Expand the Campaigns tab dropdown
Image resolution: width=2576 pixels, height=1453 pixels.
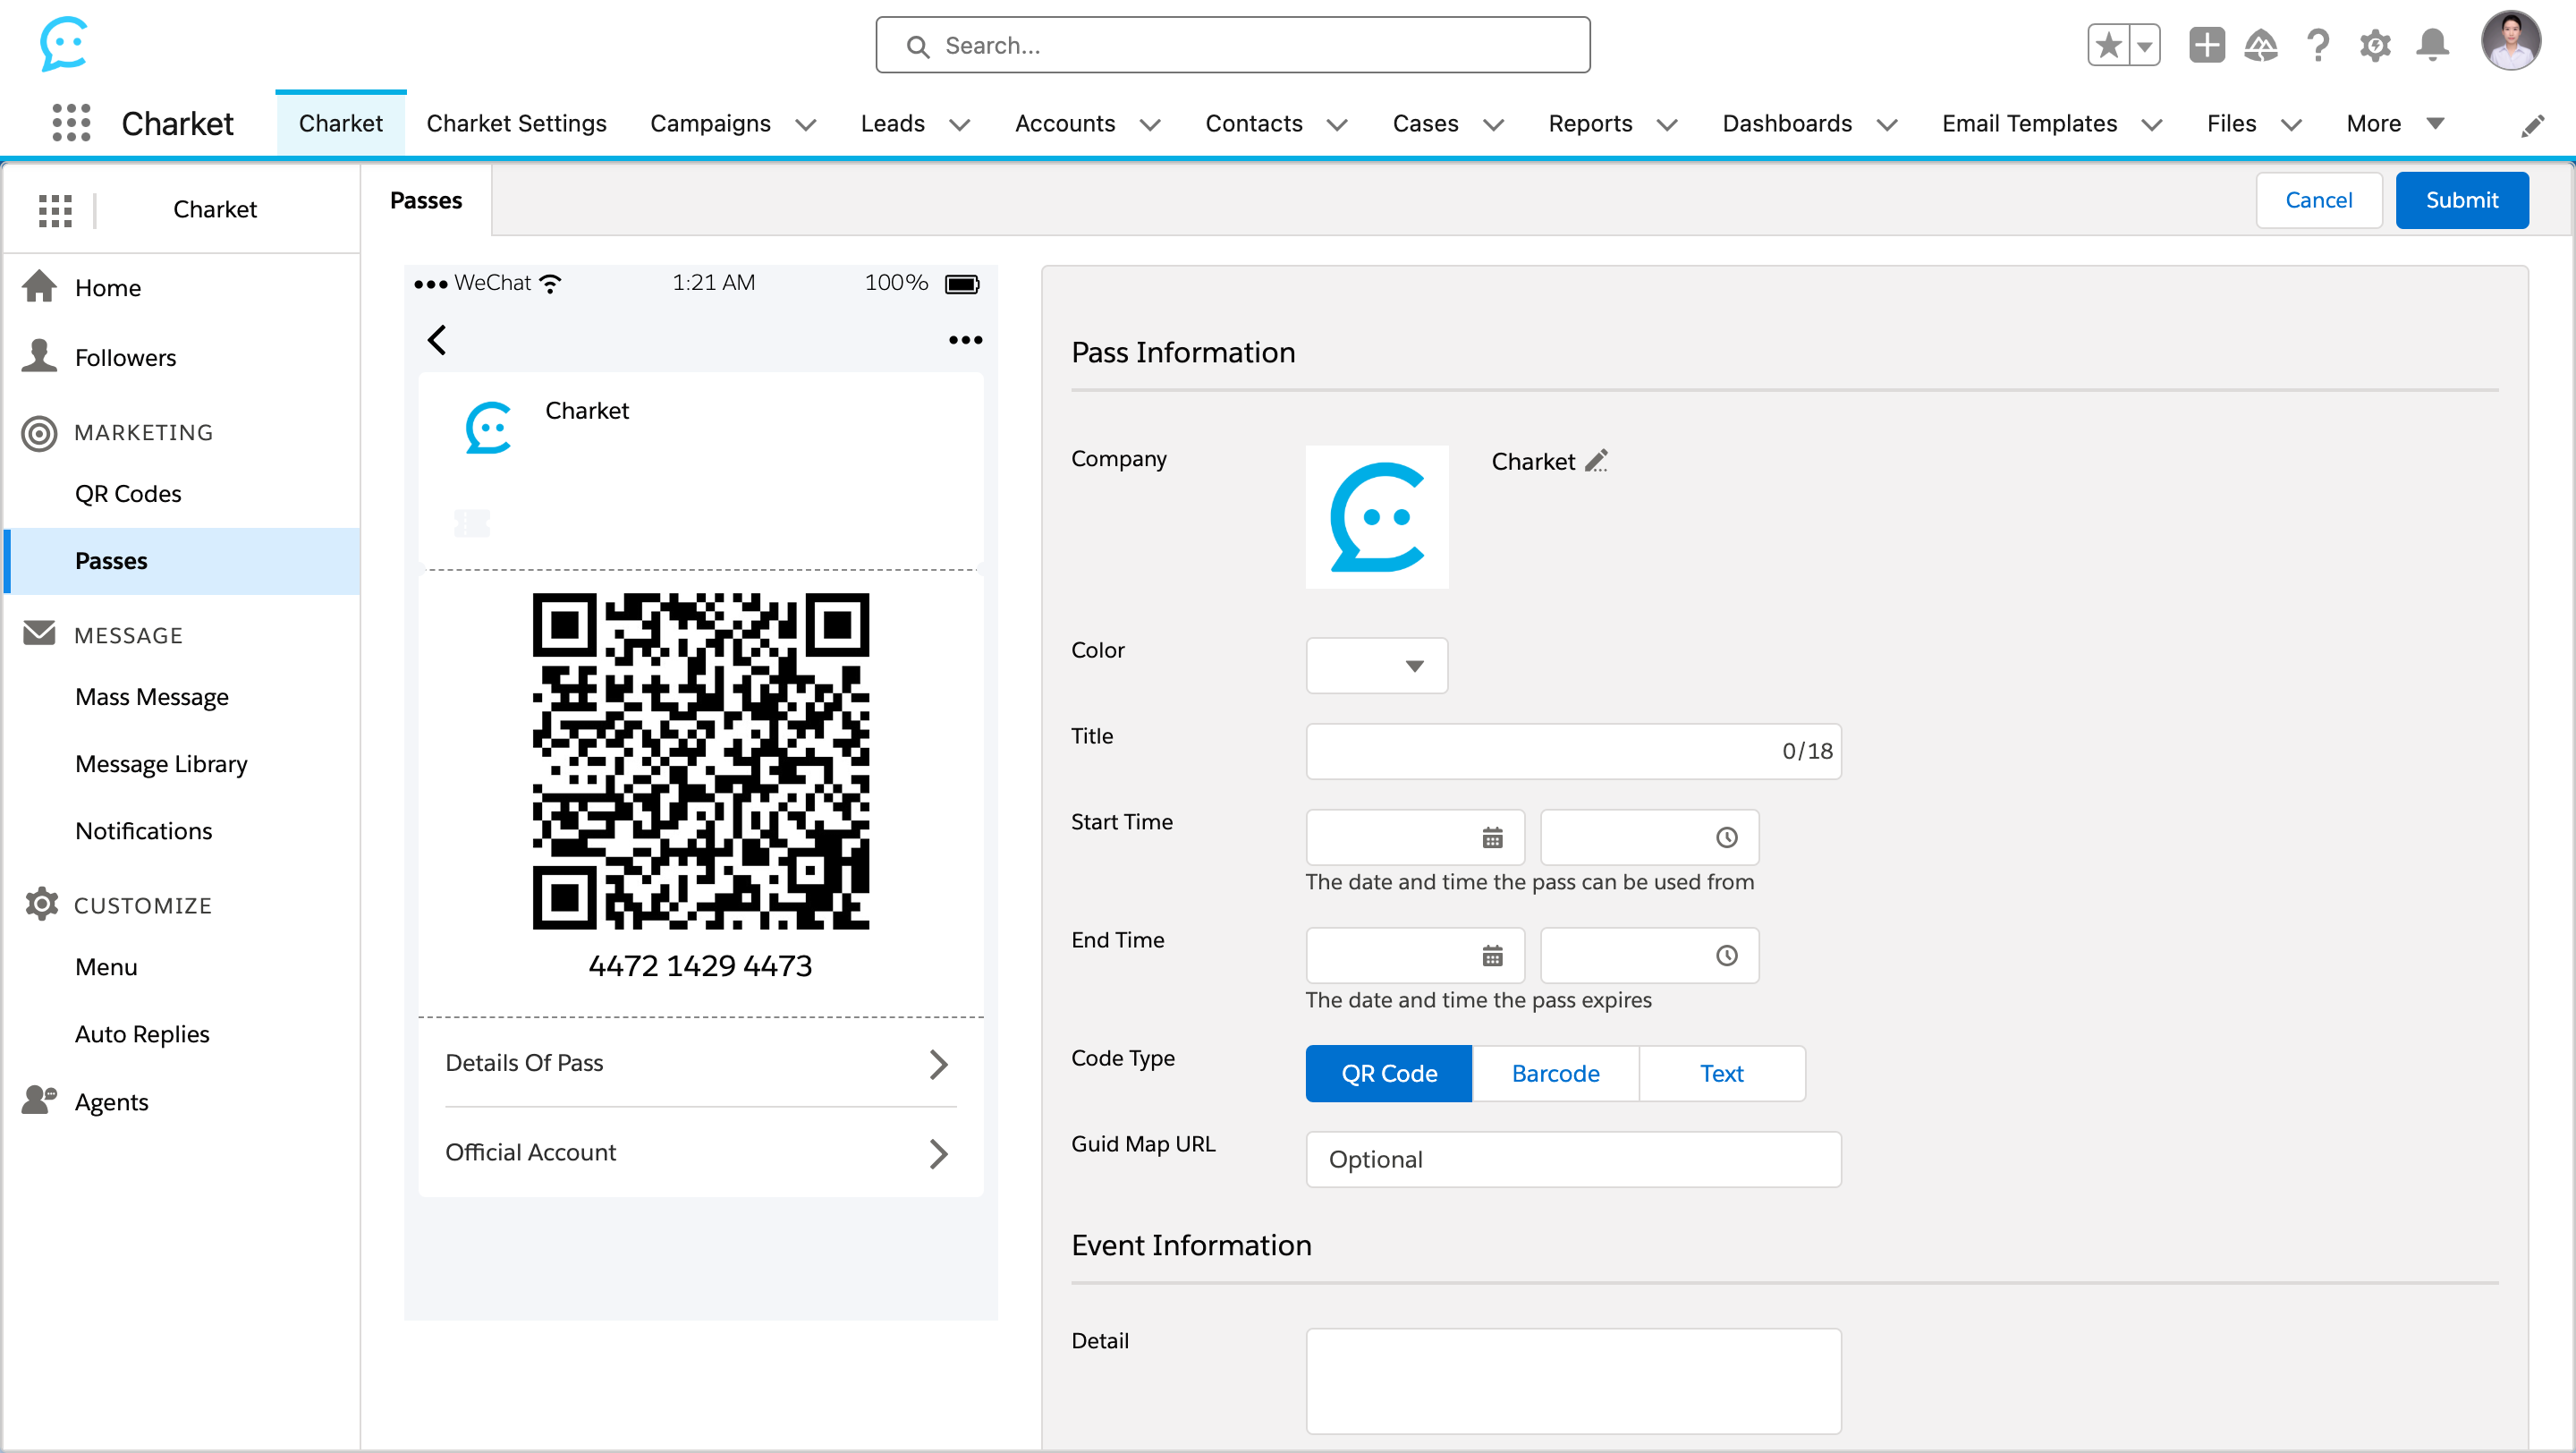806,125
